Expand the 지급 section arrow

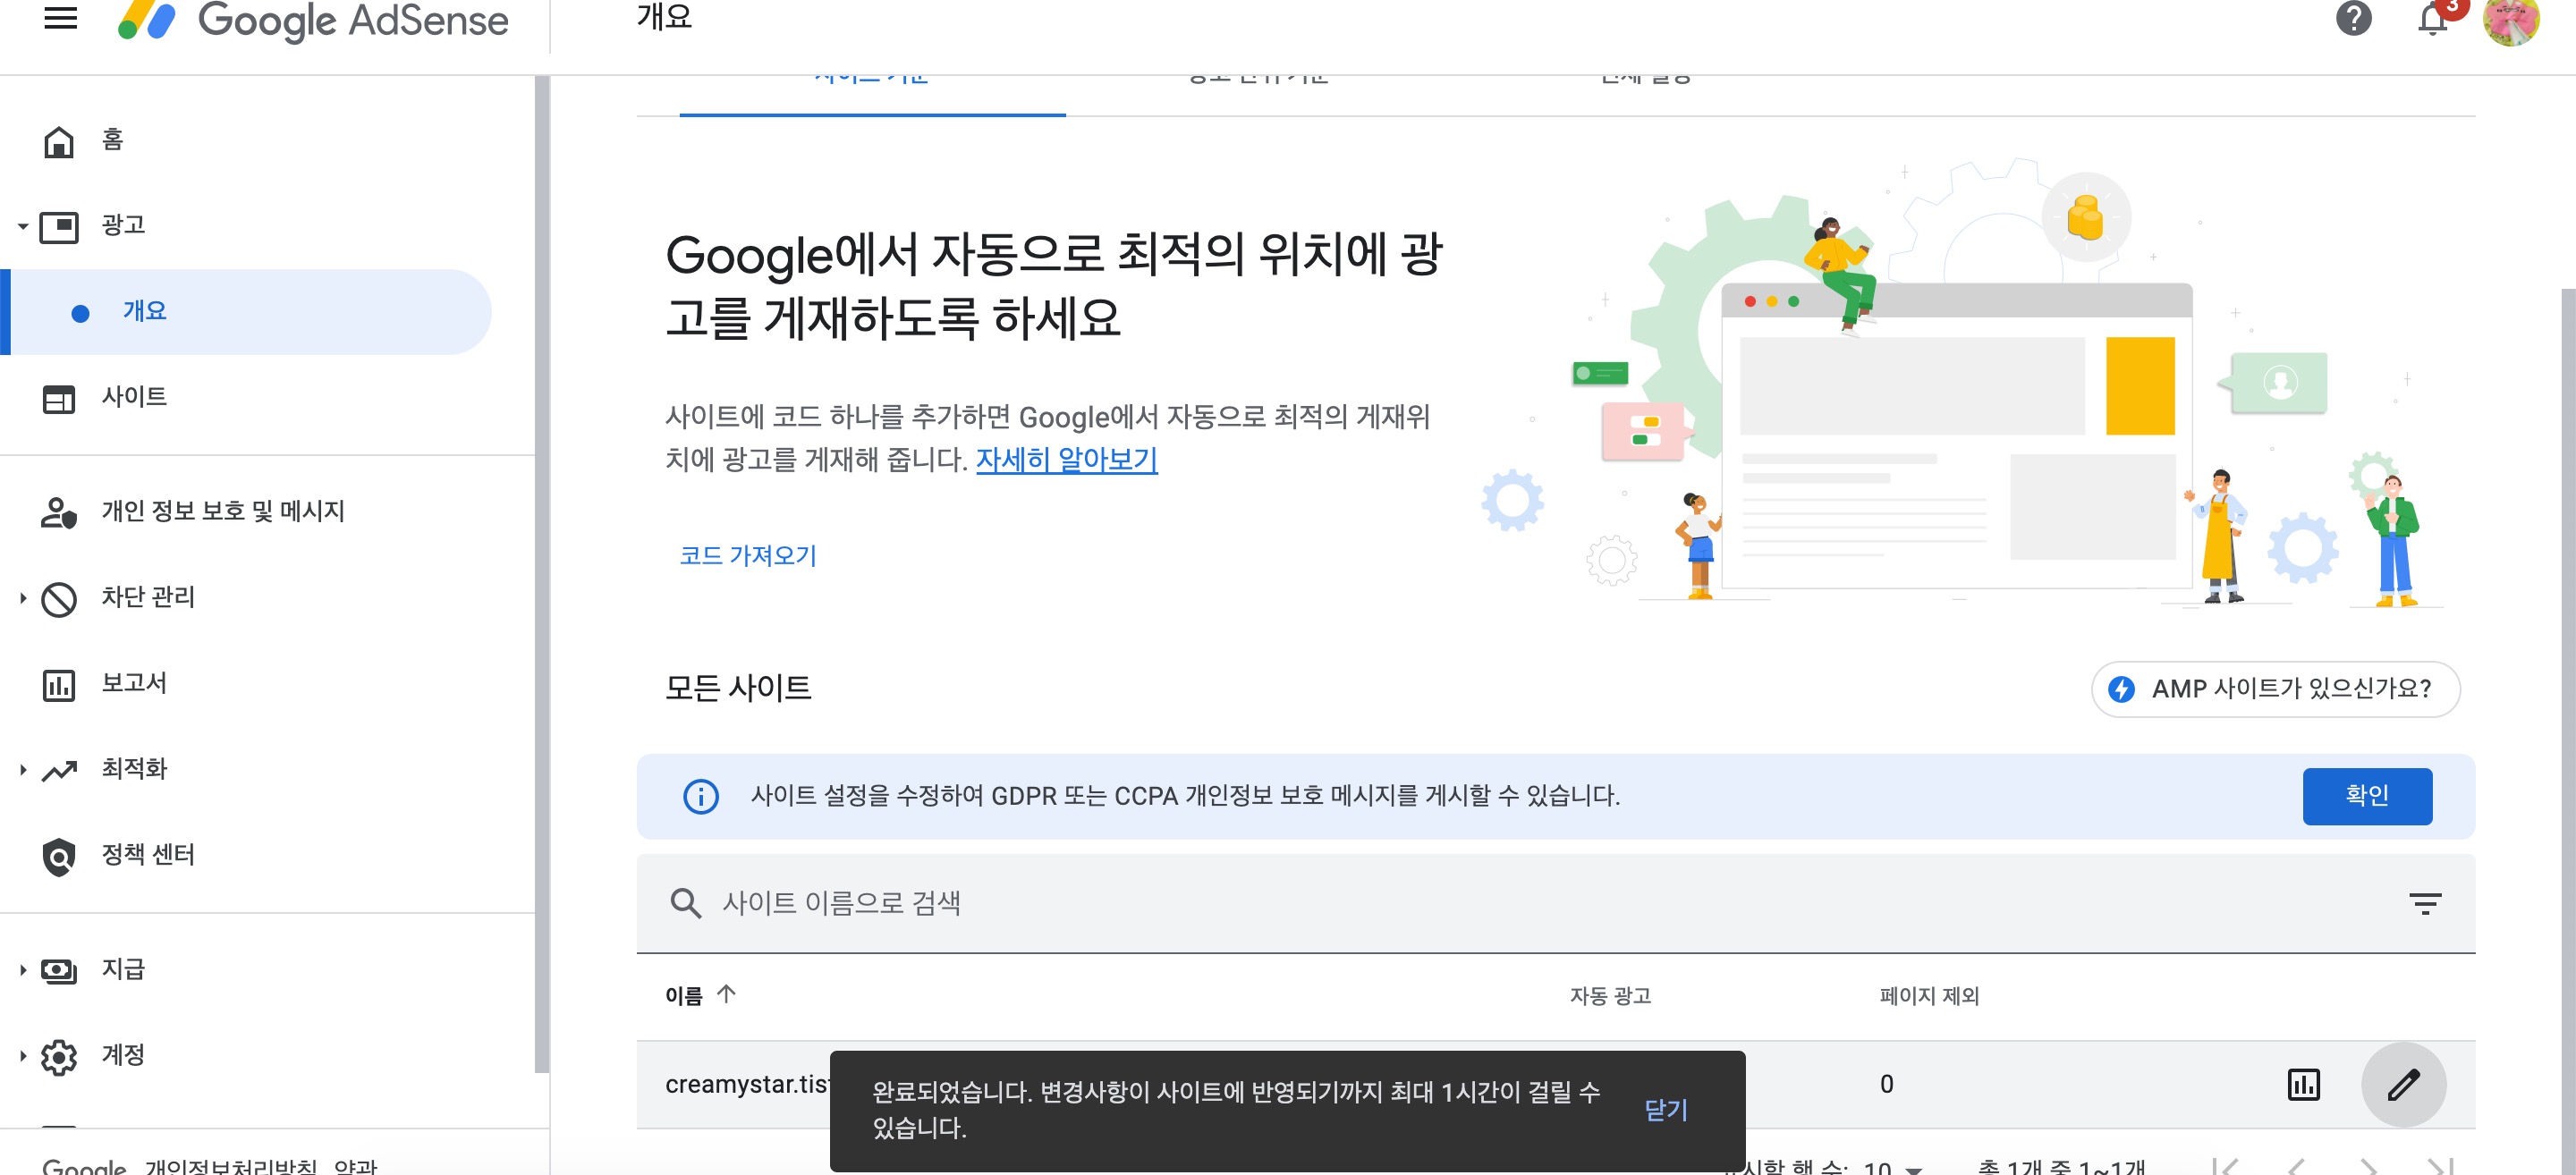point(22,969)
